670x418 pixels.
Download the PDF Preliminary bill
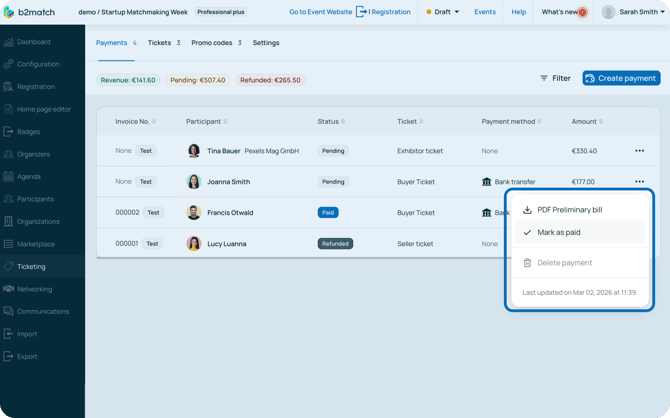tap(569, 210)
